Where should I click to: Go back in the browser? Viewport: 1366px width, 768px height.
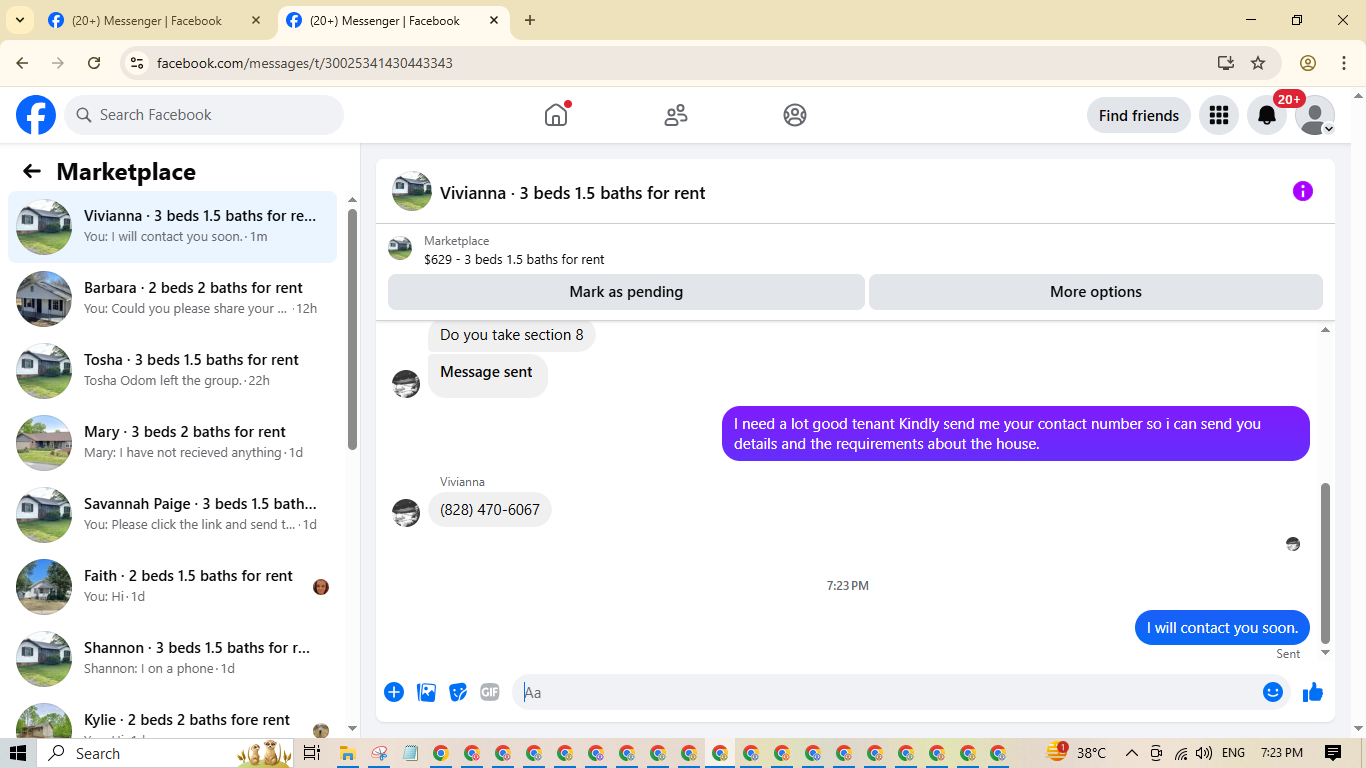22,63
